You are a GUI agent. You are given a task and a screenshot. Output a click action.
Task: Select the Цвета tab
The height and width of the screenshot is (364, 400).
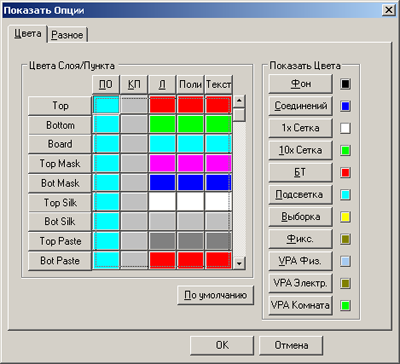28,34
